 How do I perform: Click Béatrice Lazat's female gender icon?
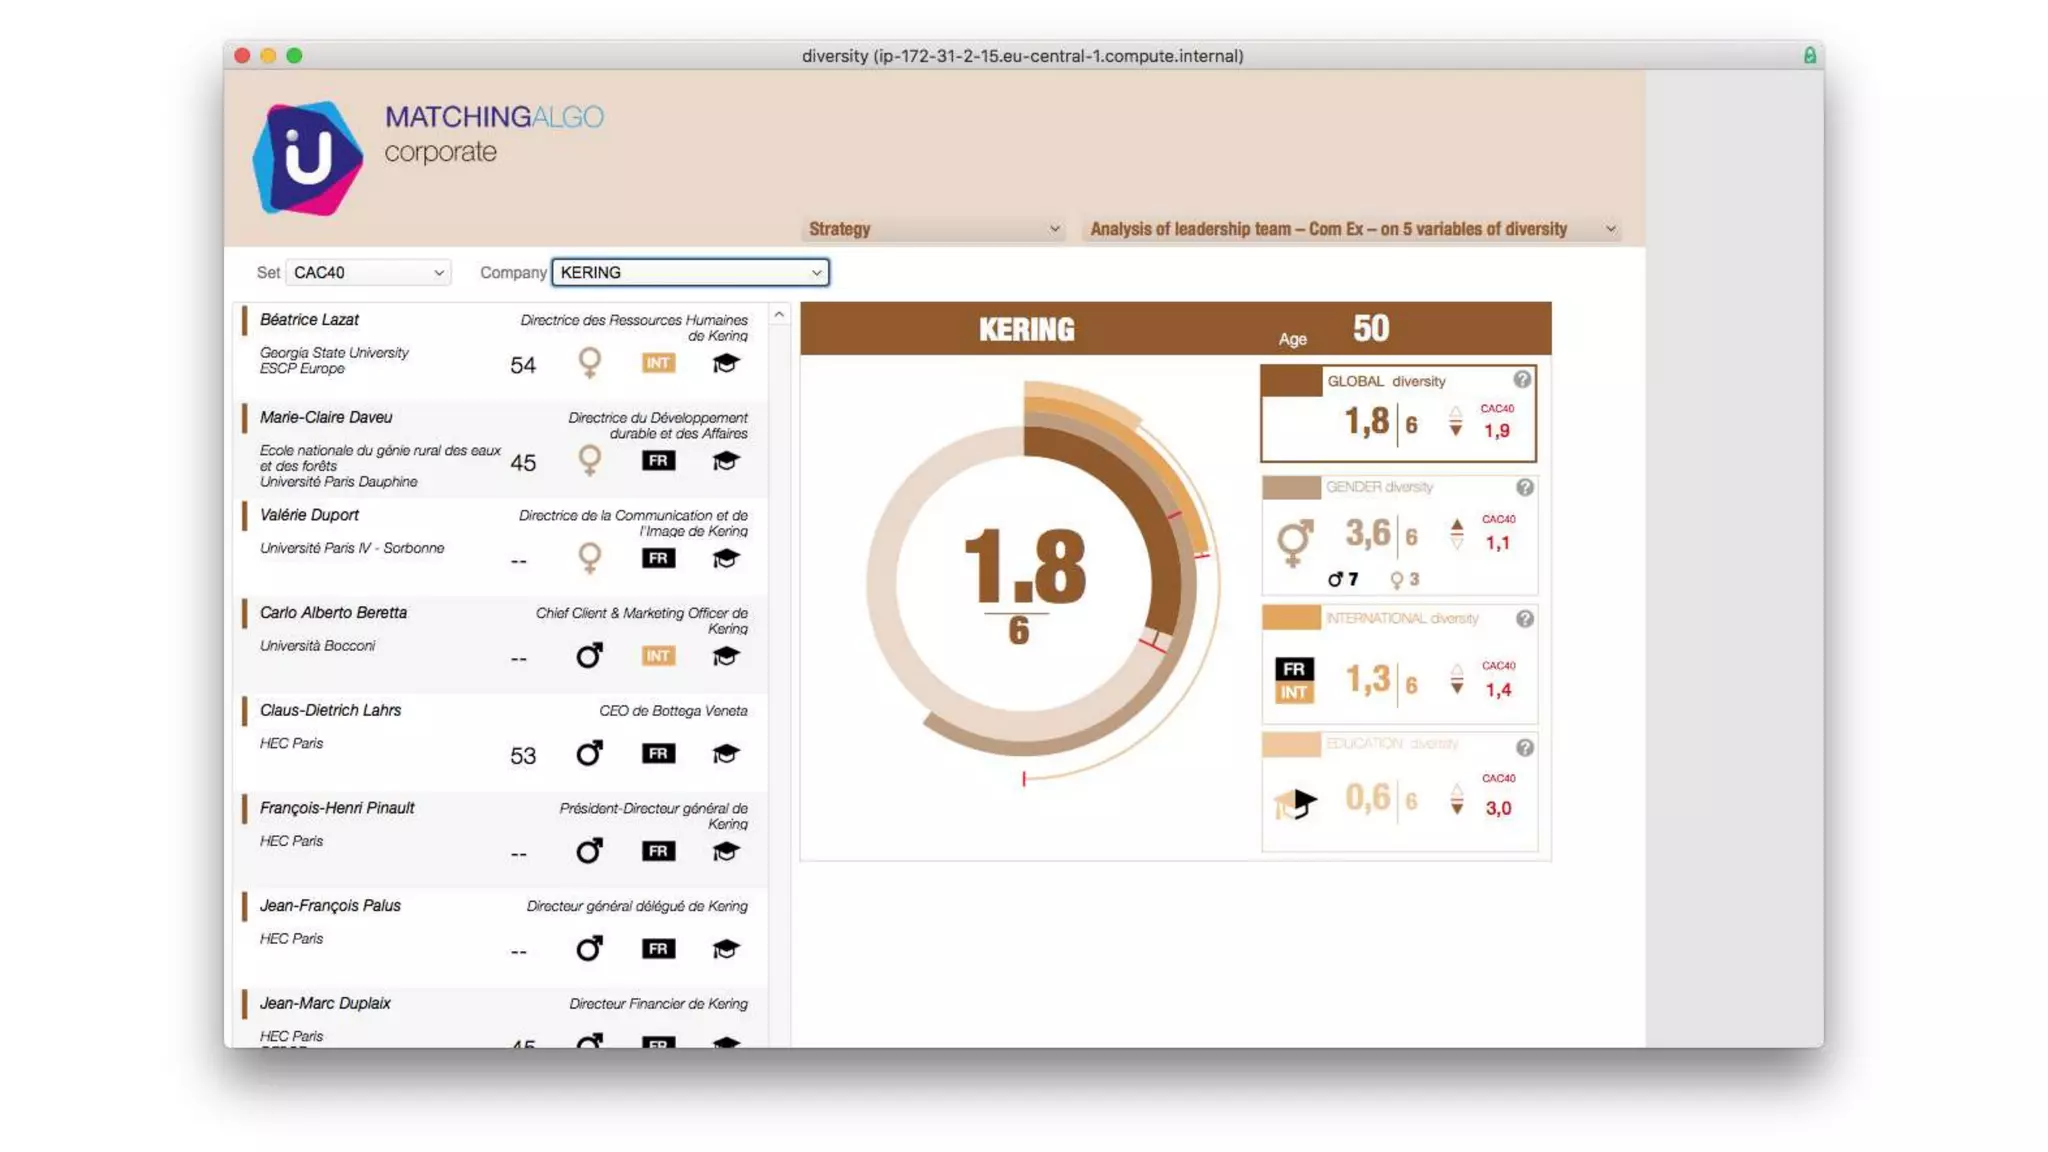click(590, 363)
